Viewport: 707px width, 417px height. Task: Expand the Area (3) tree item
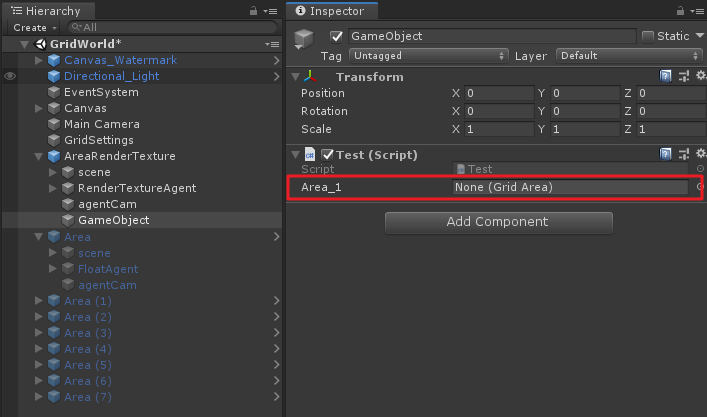39,333
